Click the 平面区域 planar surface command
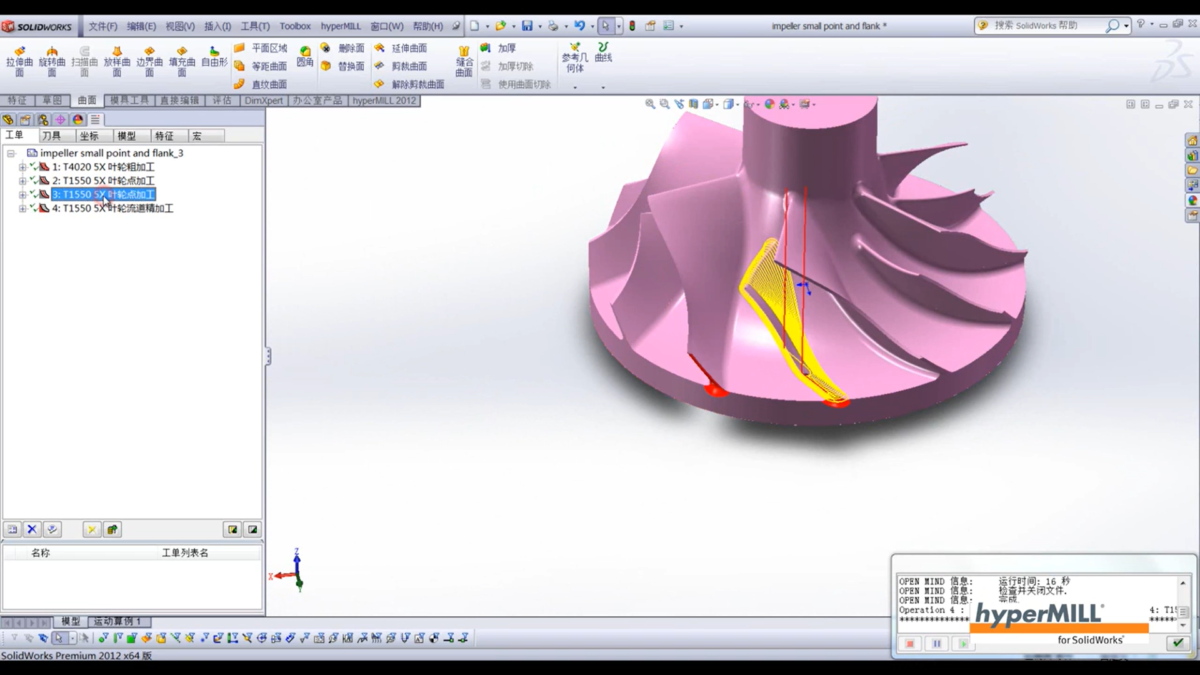Image resolution: width=1200 pixels, height=675 pixels. click(260, 48)
